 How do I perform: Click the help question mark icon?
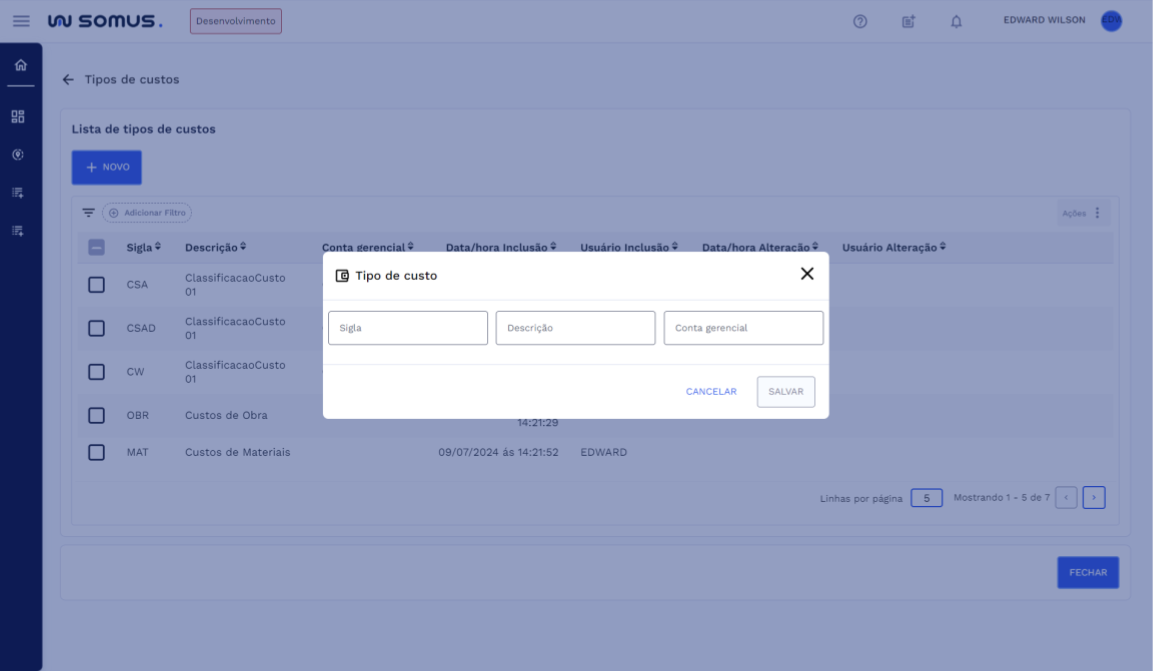(x=860, y=21)
